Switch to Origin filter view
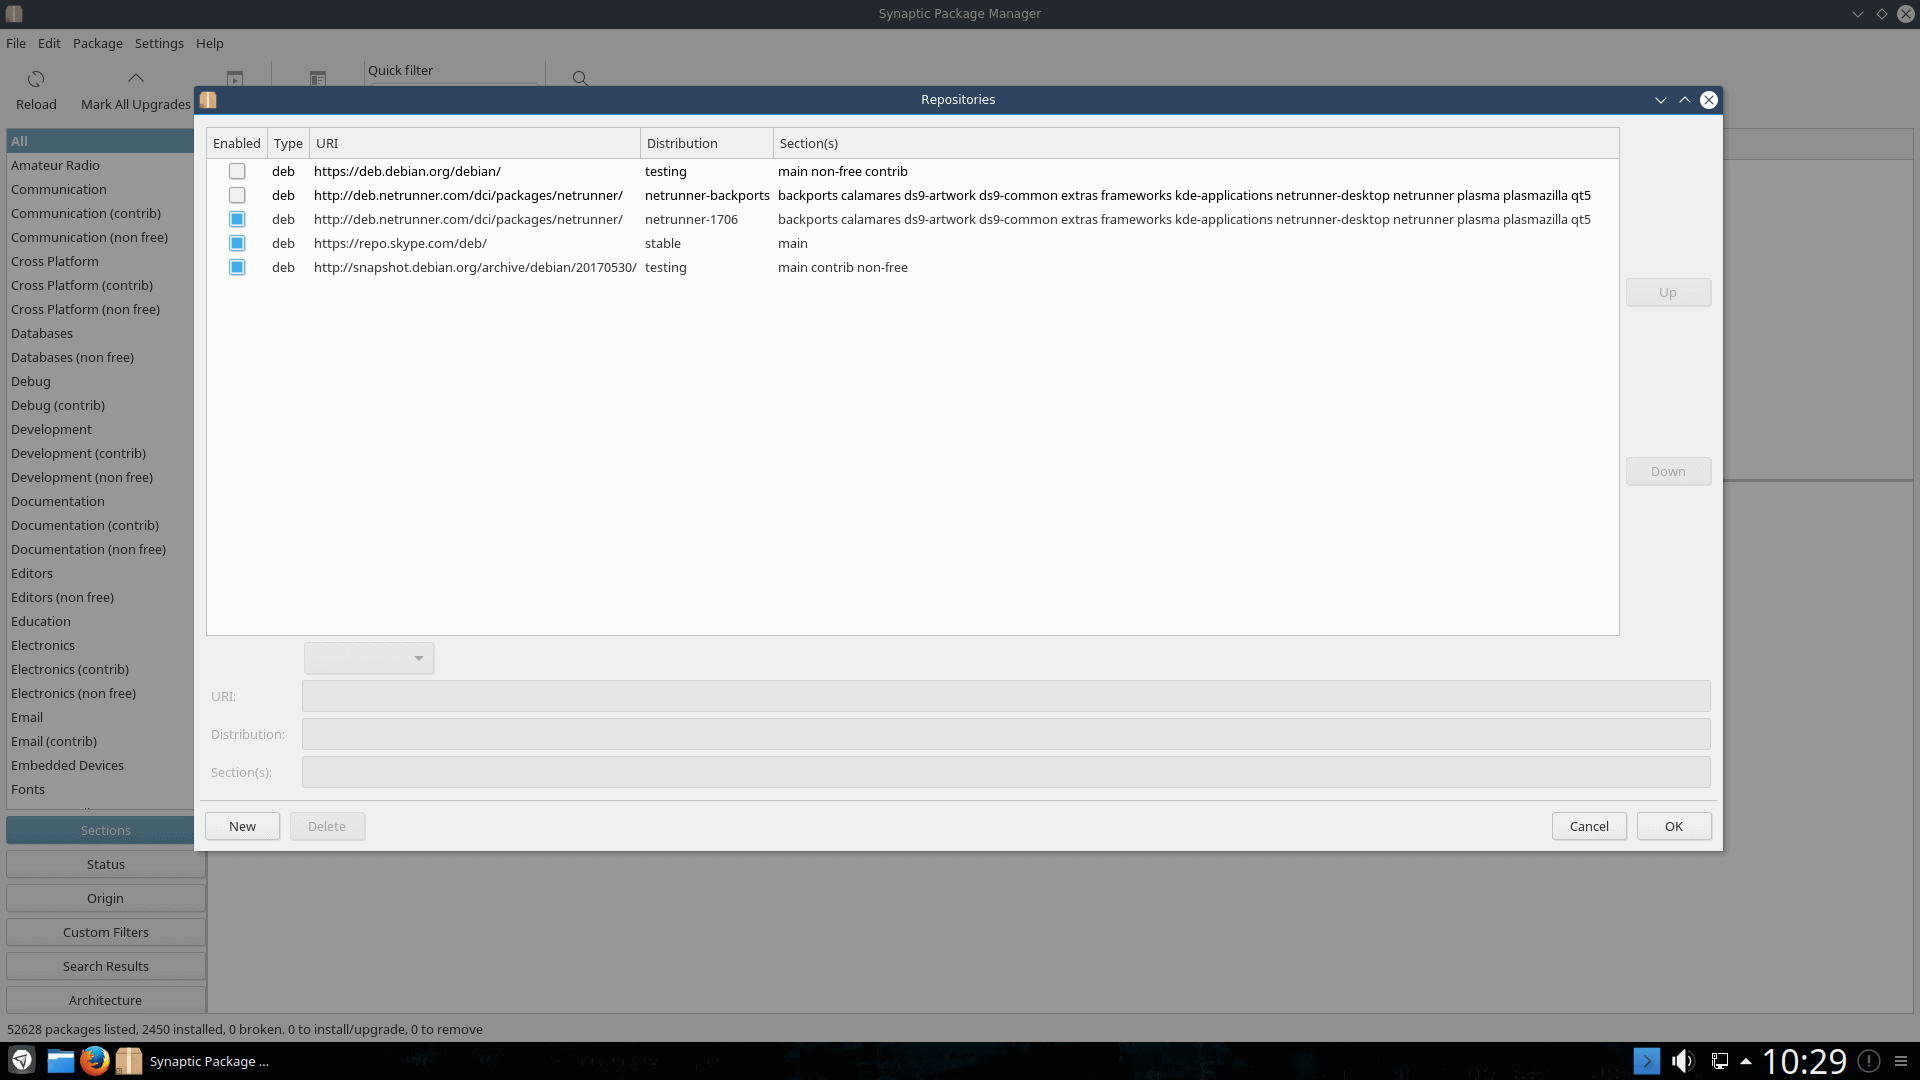Image resolution: width=1920 pixels, height=1080 pixels. tap(106, 898)
